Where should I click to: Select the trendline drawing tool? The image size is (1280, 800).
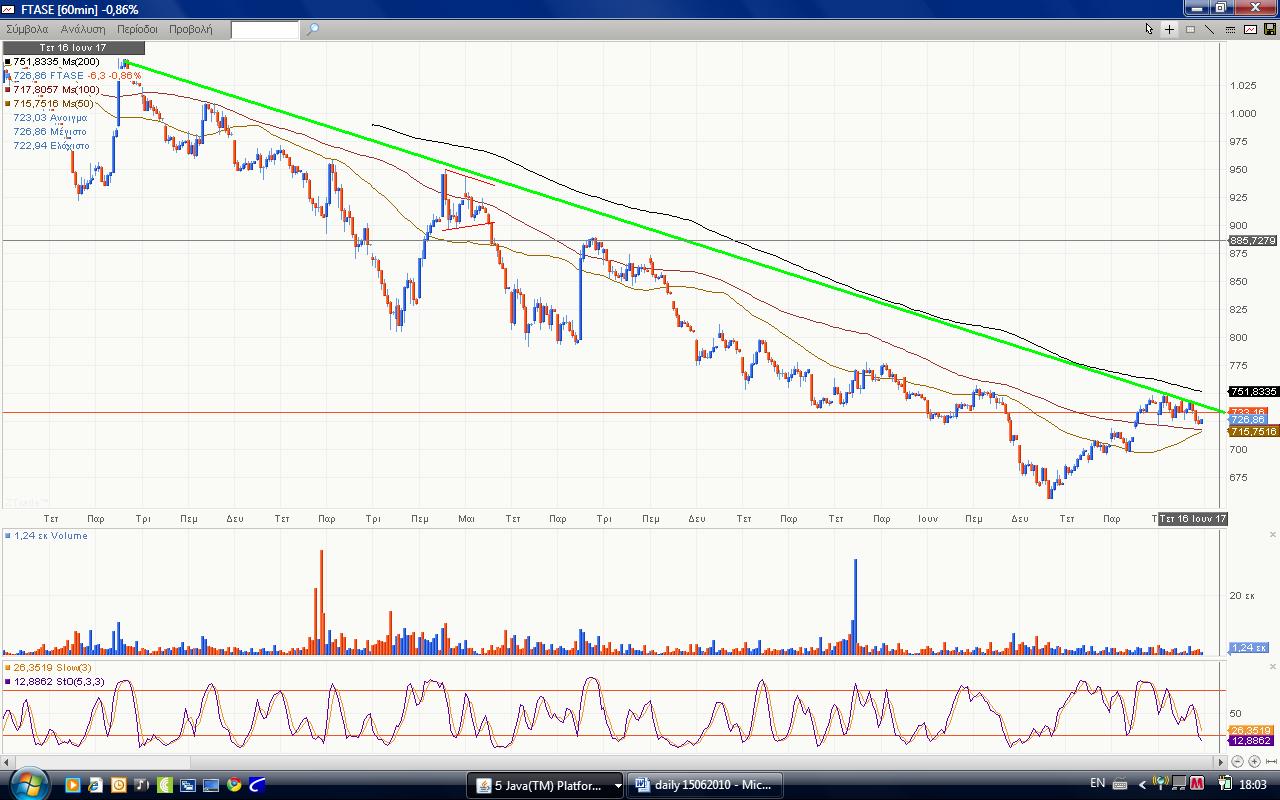pyautogui.click(x=1210, y=29)
